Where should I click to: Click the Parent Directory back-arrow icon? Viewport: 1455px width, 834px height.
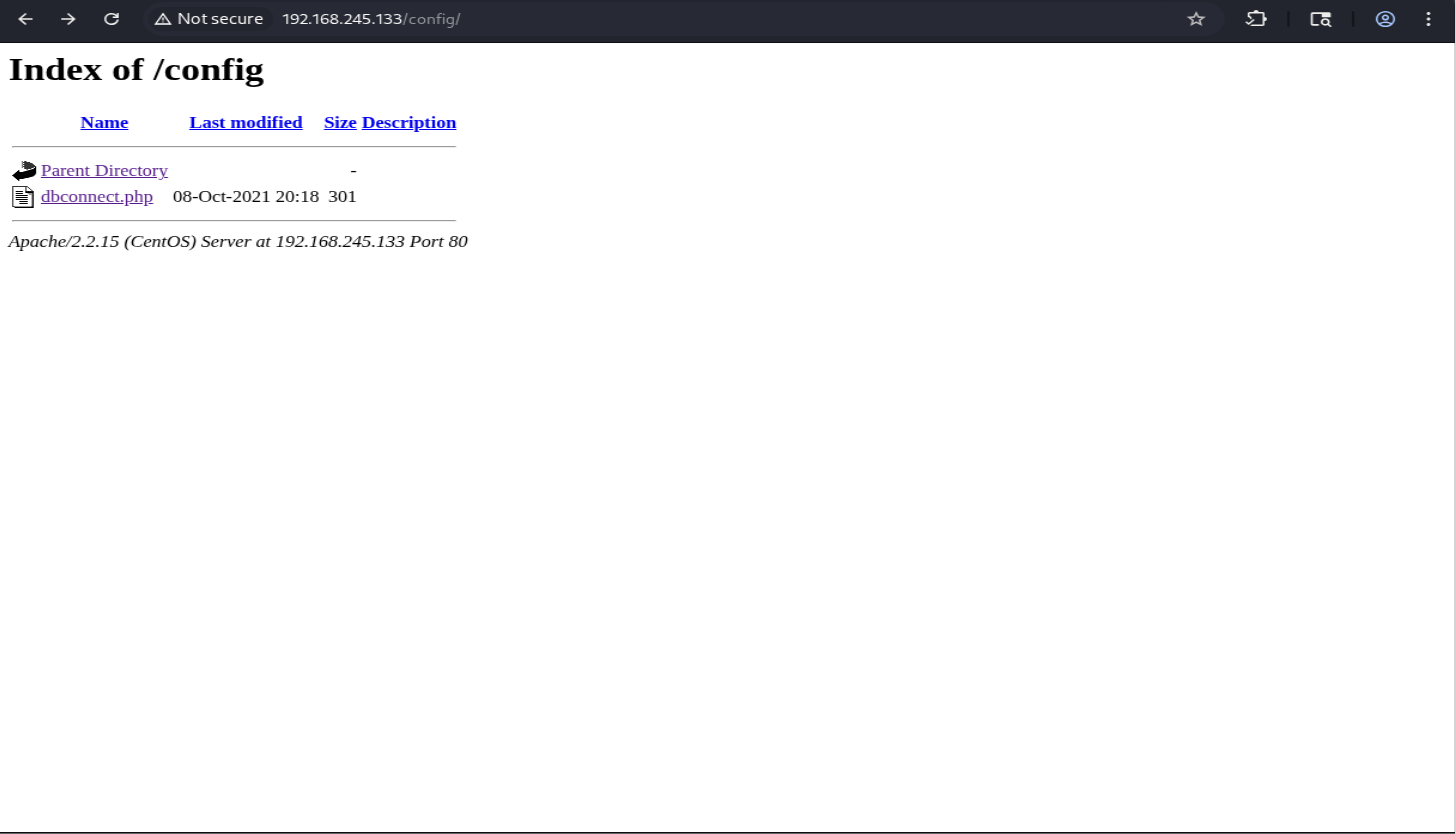pos(24,171)
